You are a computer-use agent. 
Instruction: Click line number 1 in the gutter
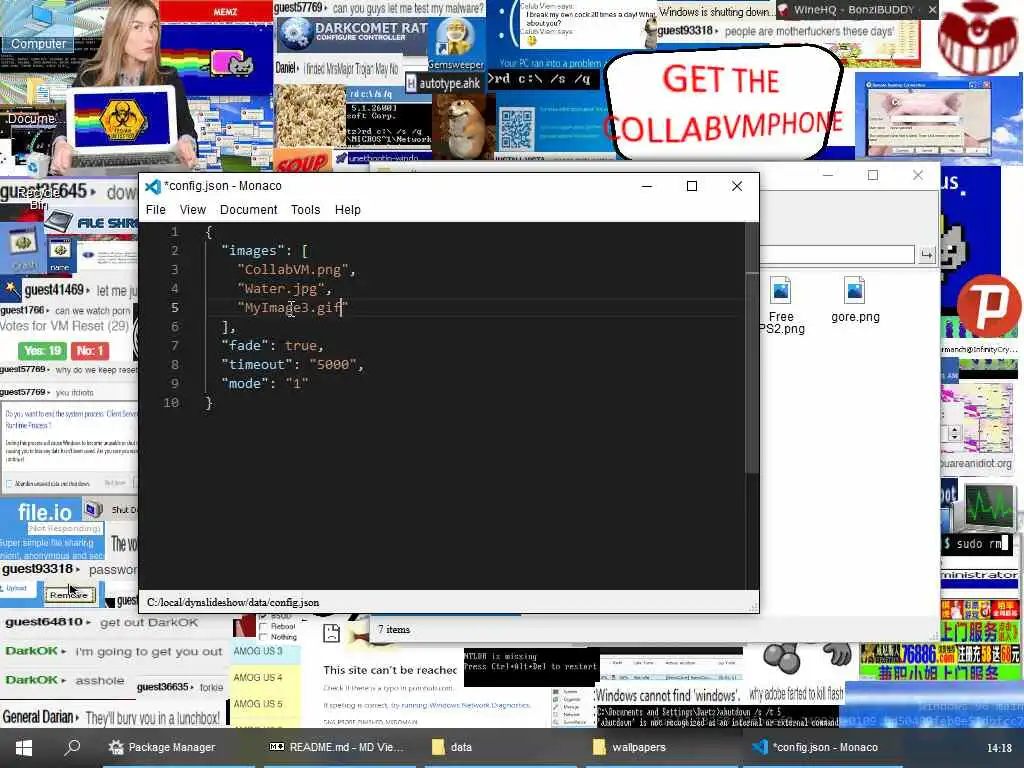[174, 232]
